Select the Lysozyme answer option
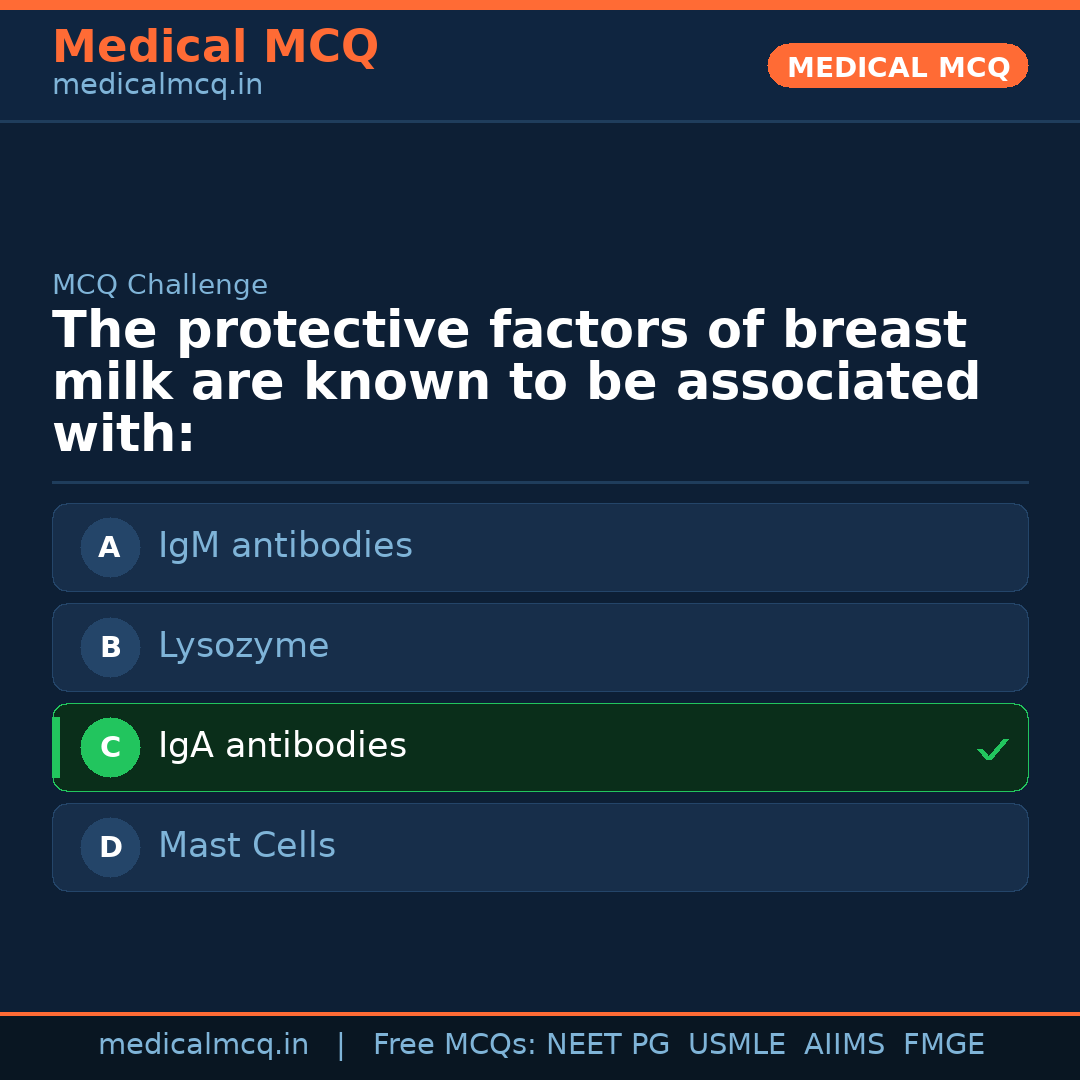The height and width of the screenshot is (1080, 1080). (x=243, y=646)
